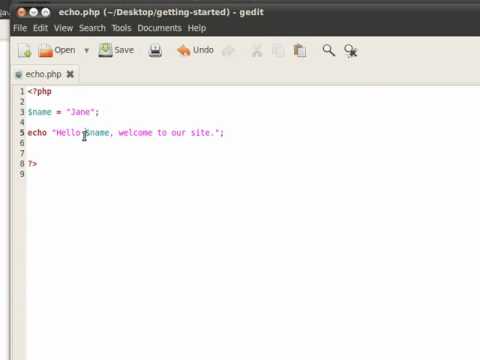The width and height of the screenshot is (480, 360).
Task: Undo the last edit
Action: (195, 50)
